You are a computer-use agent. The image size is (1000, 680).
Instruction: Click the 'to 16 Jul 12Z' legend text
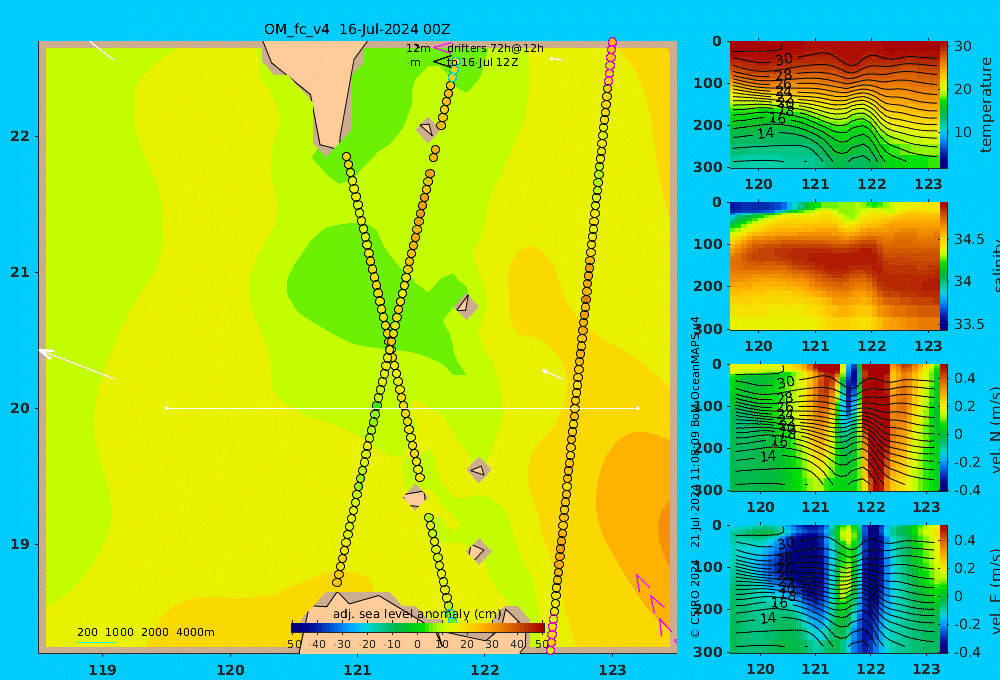coord(482,63)
